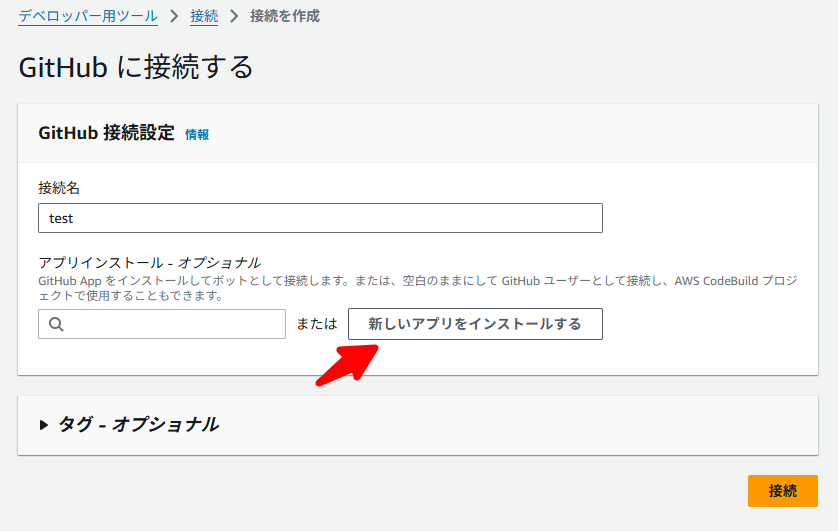Screen dimensions: 838x531
Task: Open the 情報 info link
Action: (197, 135)
